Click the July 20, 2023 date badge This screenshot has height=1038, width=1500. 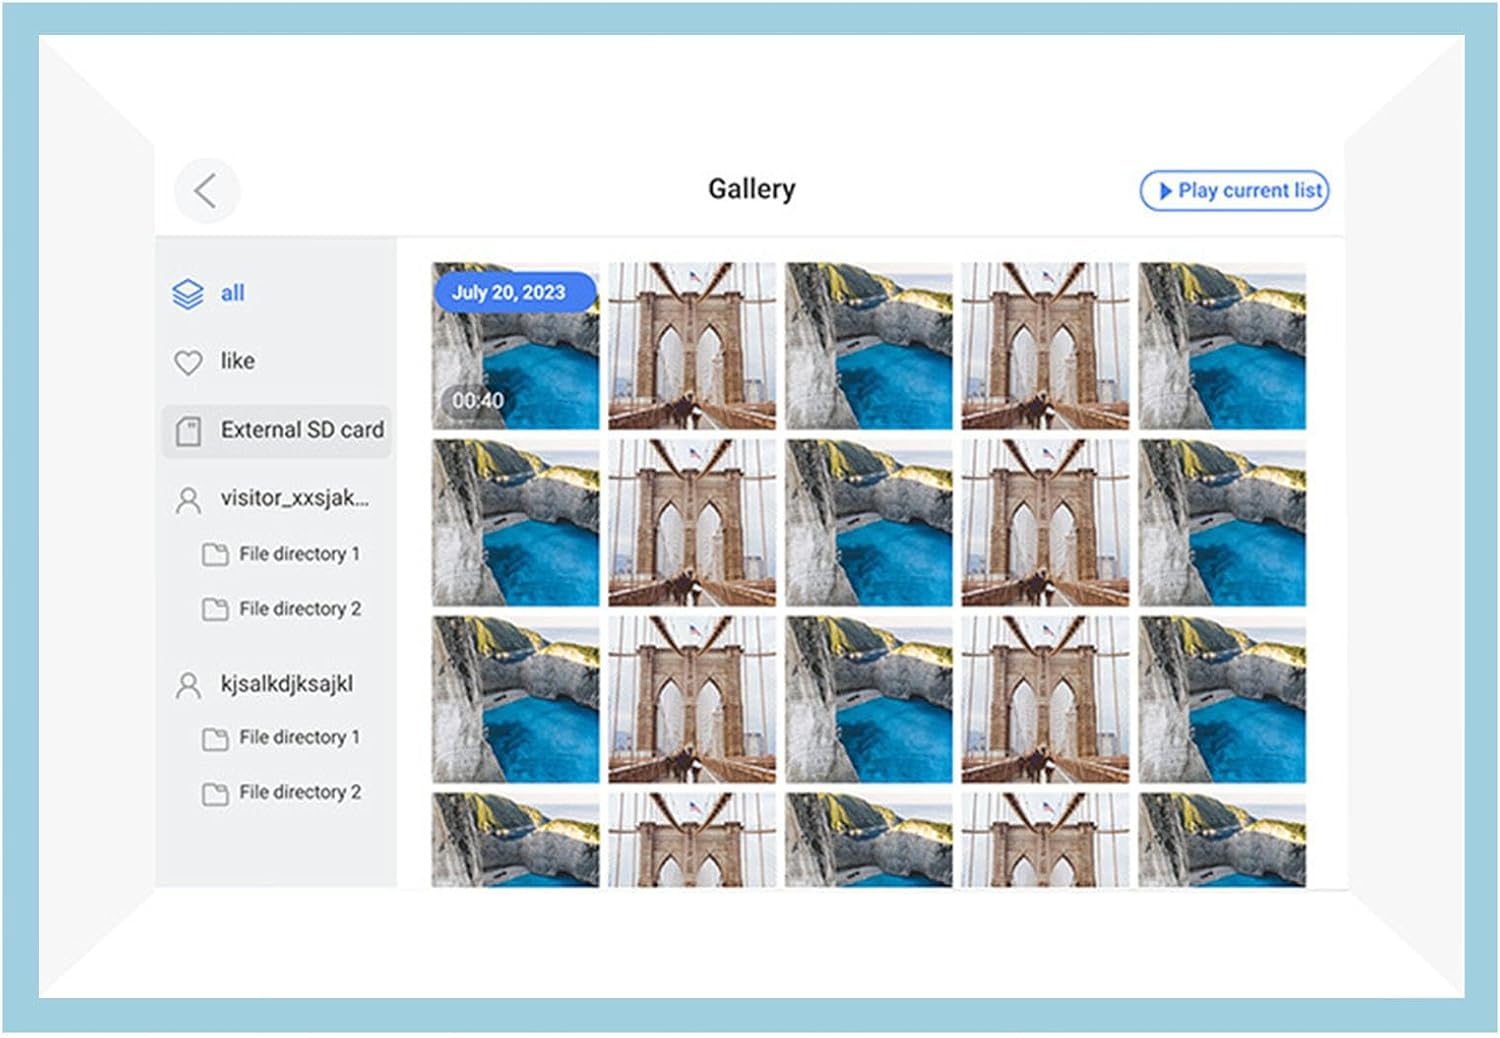tap(514, 292)
